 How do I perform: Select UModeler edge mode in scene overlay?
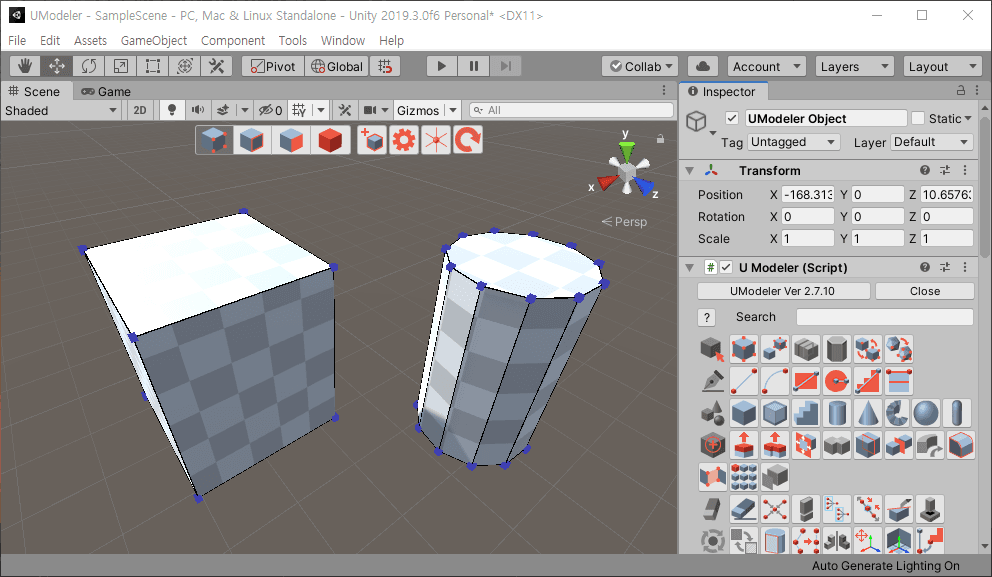252,140
